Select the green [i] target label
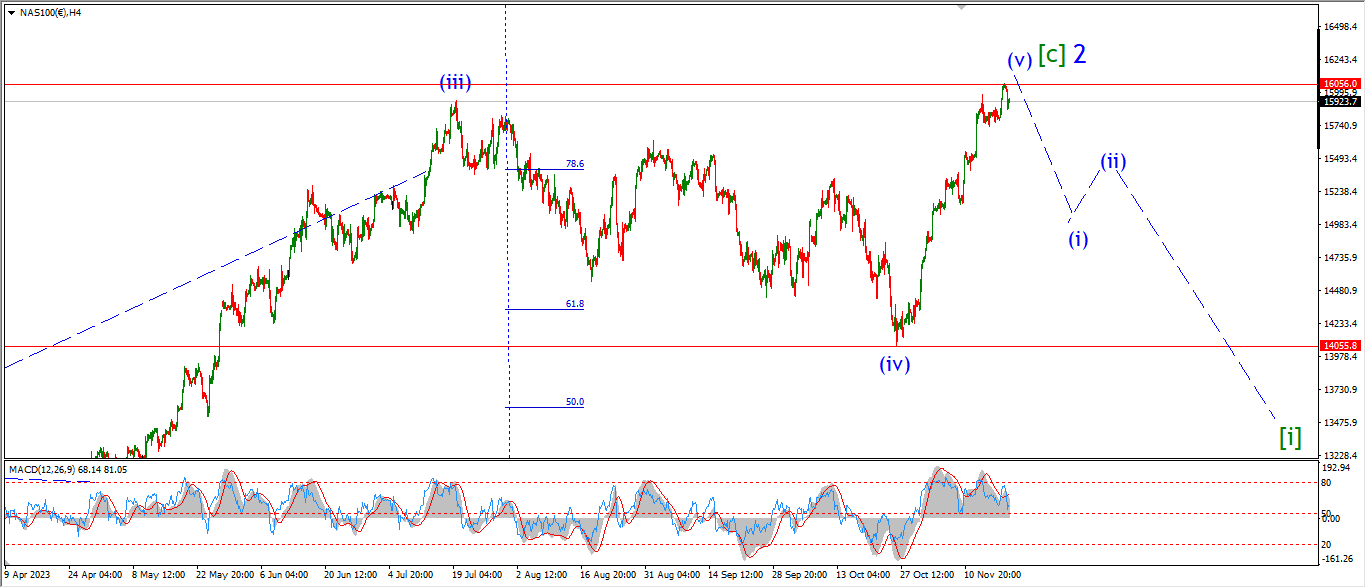The width and height of the screenshot is (1366, 588). pos(1291,437)
